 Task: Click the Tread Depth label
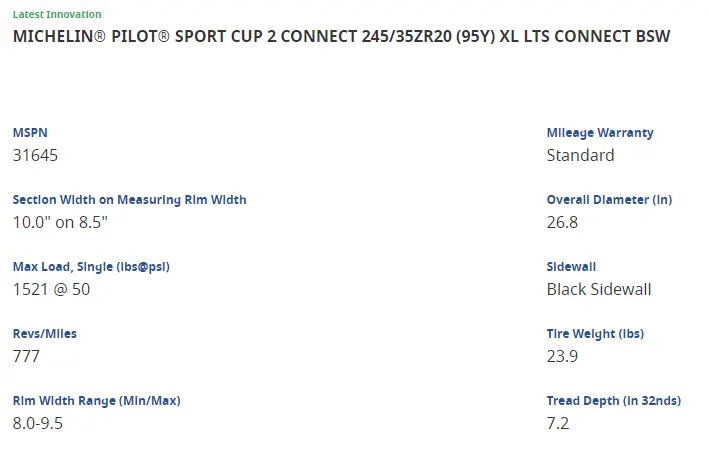coord(613,401)
